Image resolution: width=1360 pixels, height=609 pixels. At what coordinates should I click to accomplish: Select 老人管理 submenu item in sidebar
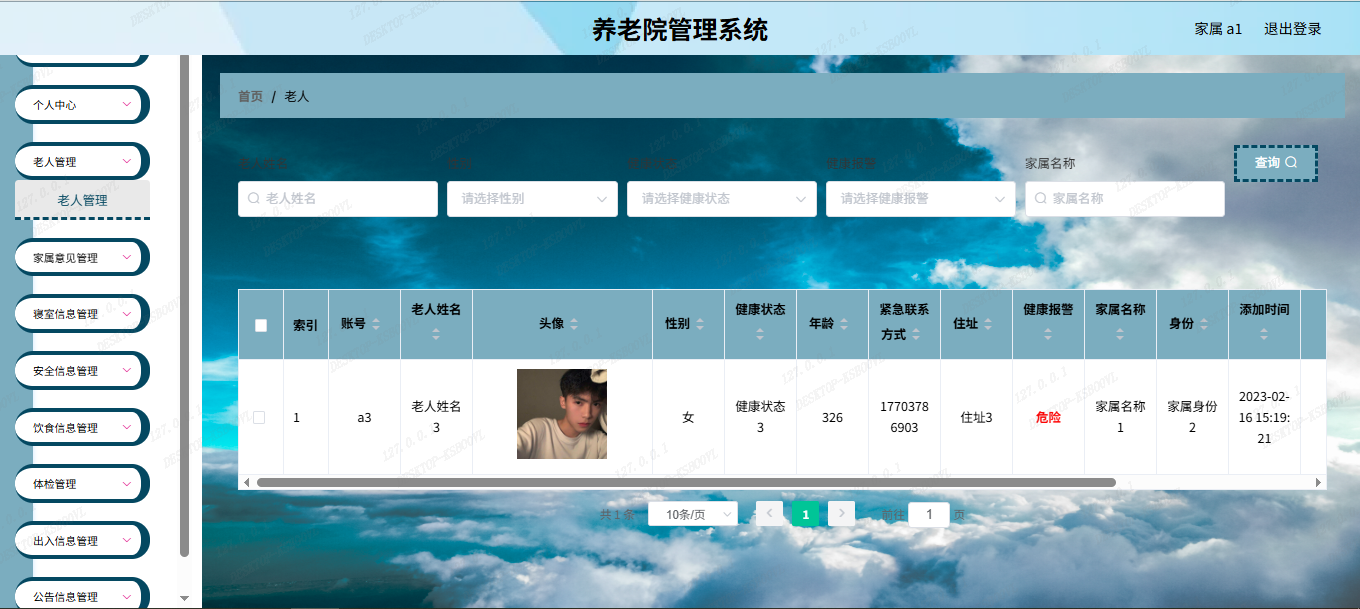coord(82,200)
